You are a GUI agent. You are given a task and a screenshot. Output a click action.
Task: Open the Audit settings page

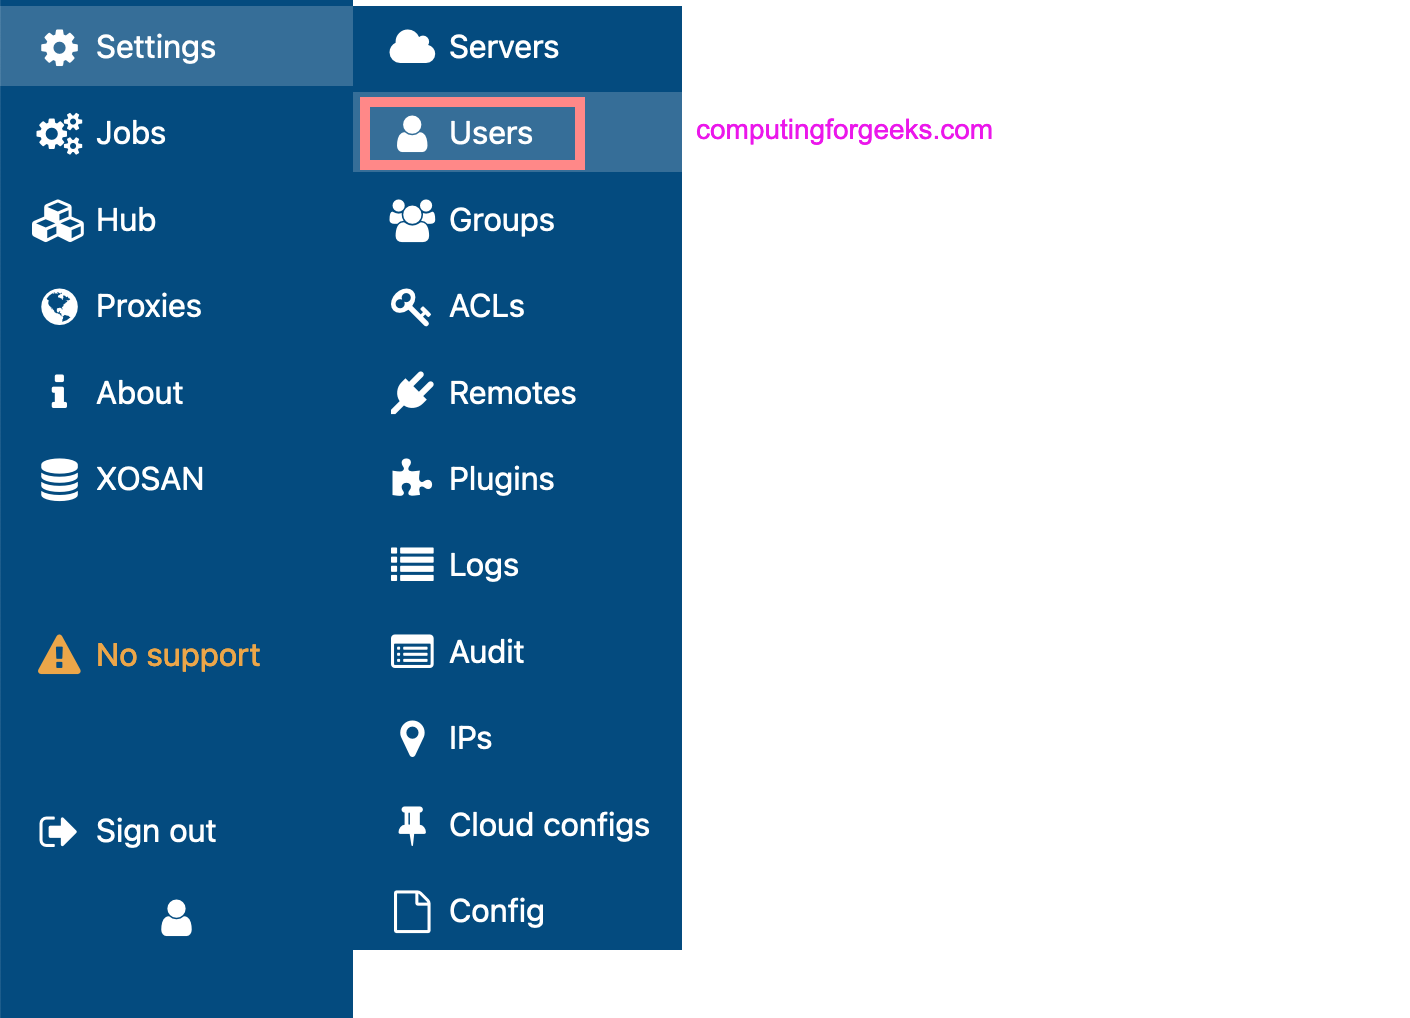point(486,651)
